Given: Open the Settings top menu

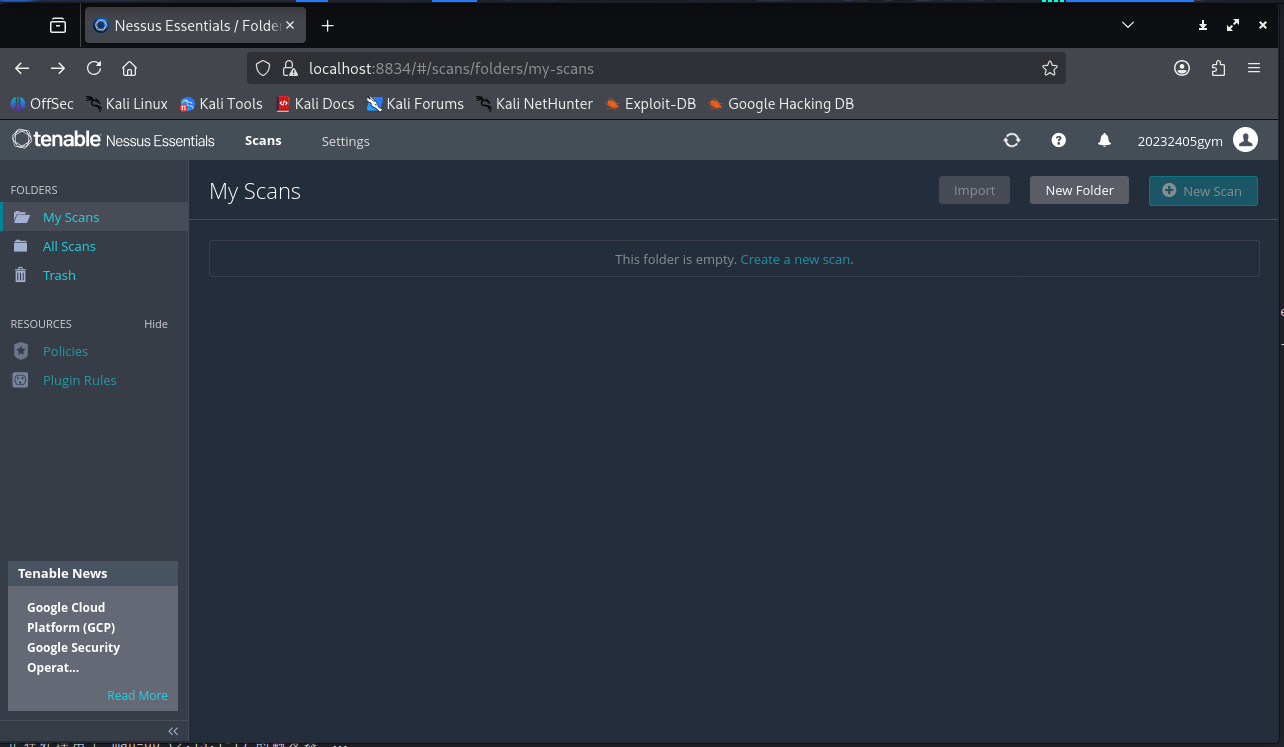Looking at the screenshot, I should coord(345,141).
